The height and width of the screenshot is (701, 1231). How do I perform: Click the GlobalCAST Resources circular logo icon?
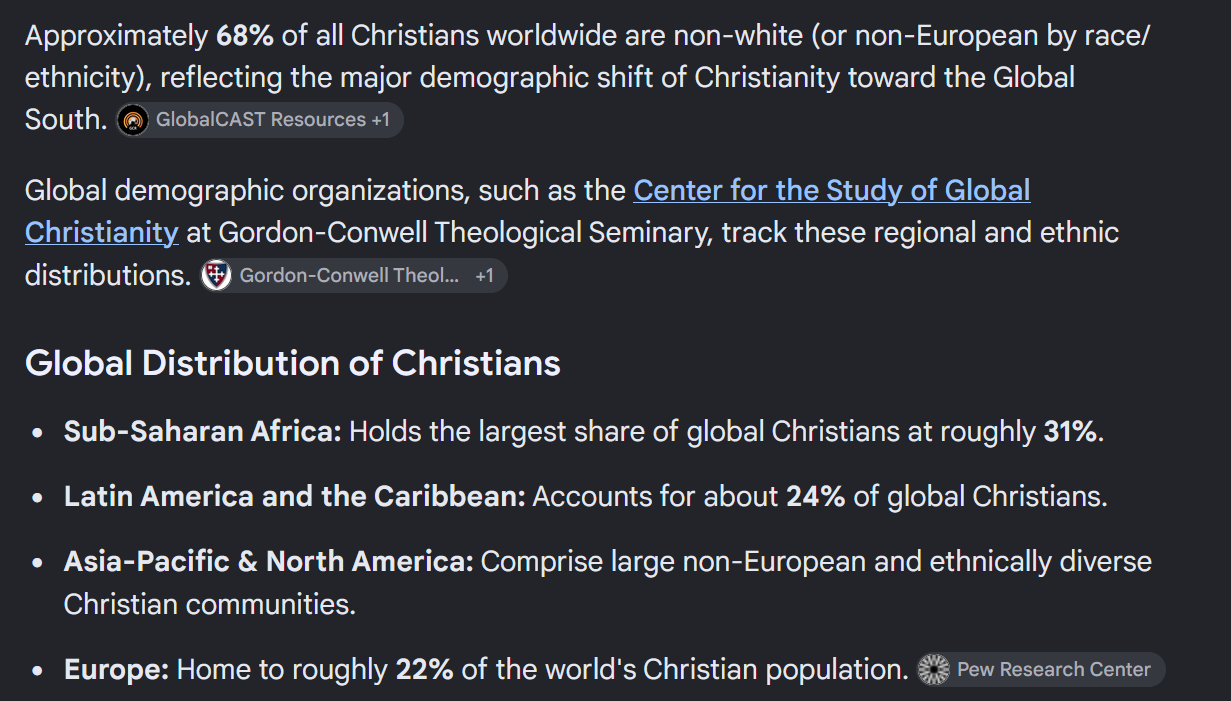pos(133,120)
